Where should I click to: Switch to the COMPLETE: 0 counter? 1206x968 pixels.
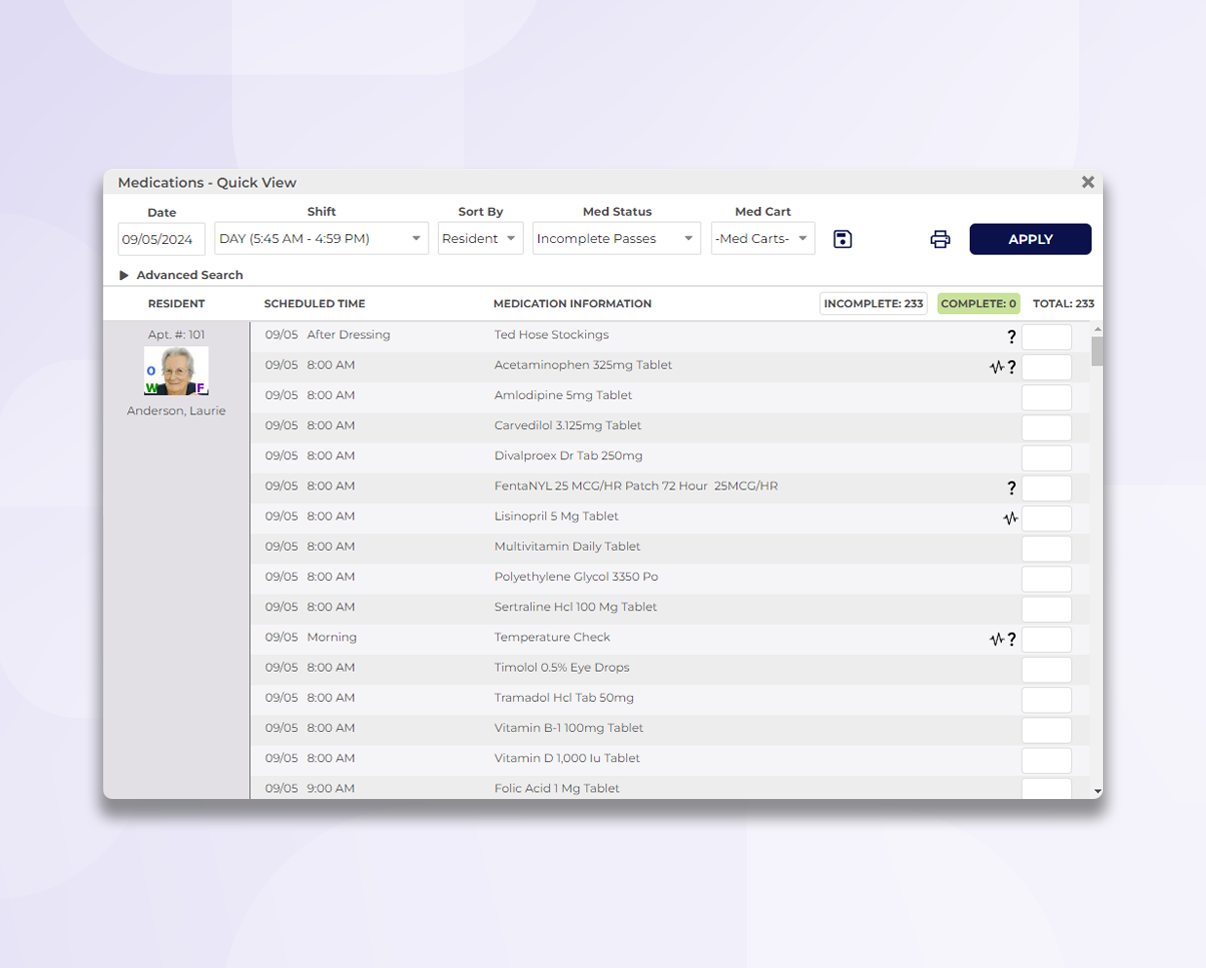[981, 305]
